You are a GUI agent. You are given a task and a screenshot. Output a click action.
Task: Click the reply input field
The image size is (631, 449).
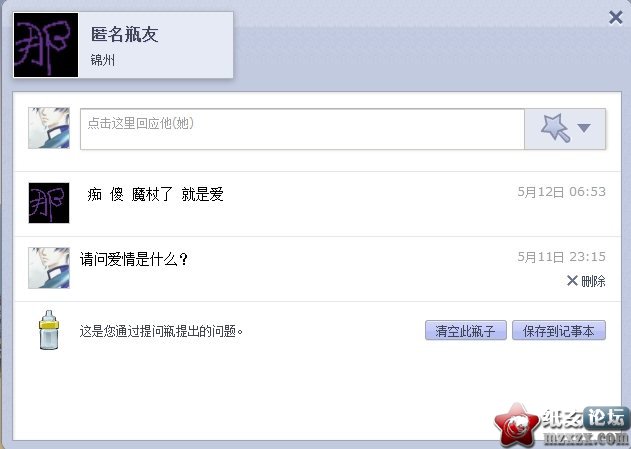302,129
